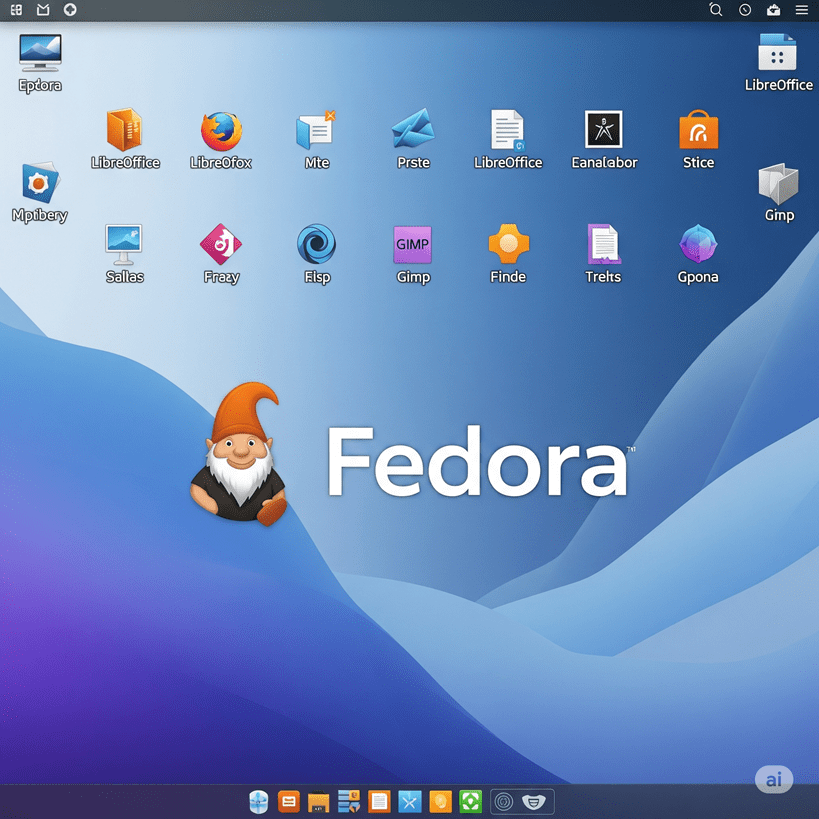Click the briefcase icon in top bar

pos(774,10)
